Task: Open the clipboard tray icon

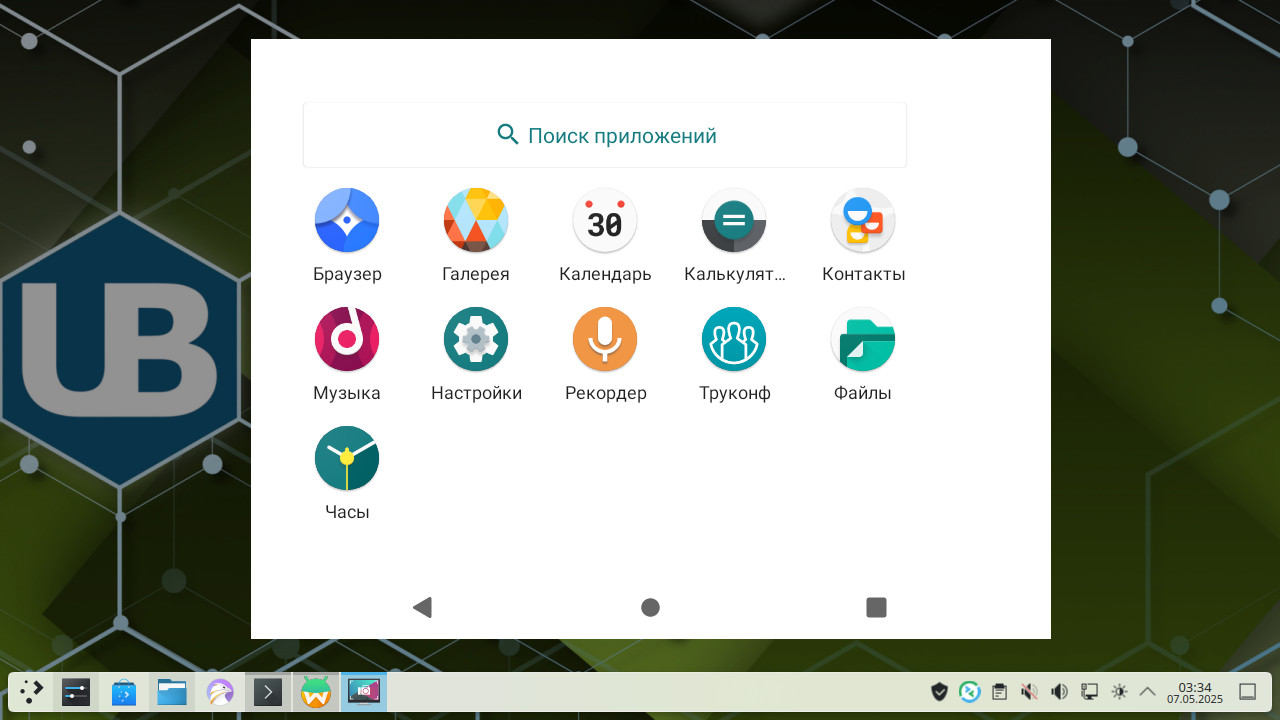Action: (999, 691)
